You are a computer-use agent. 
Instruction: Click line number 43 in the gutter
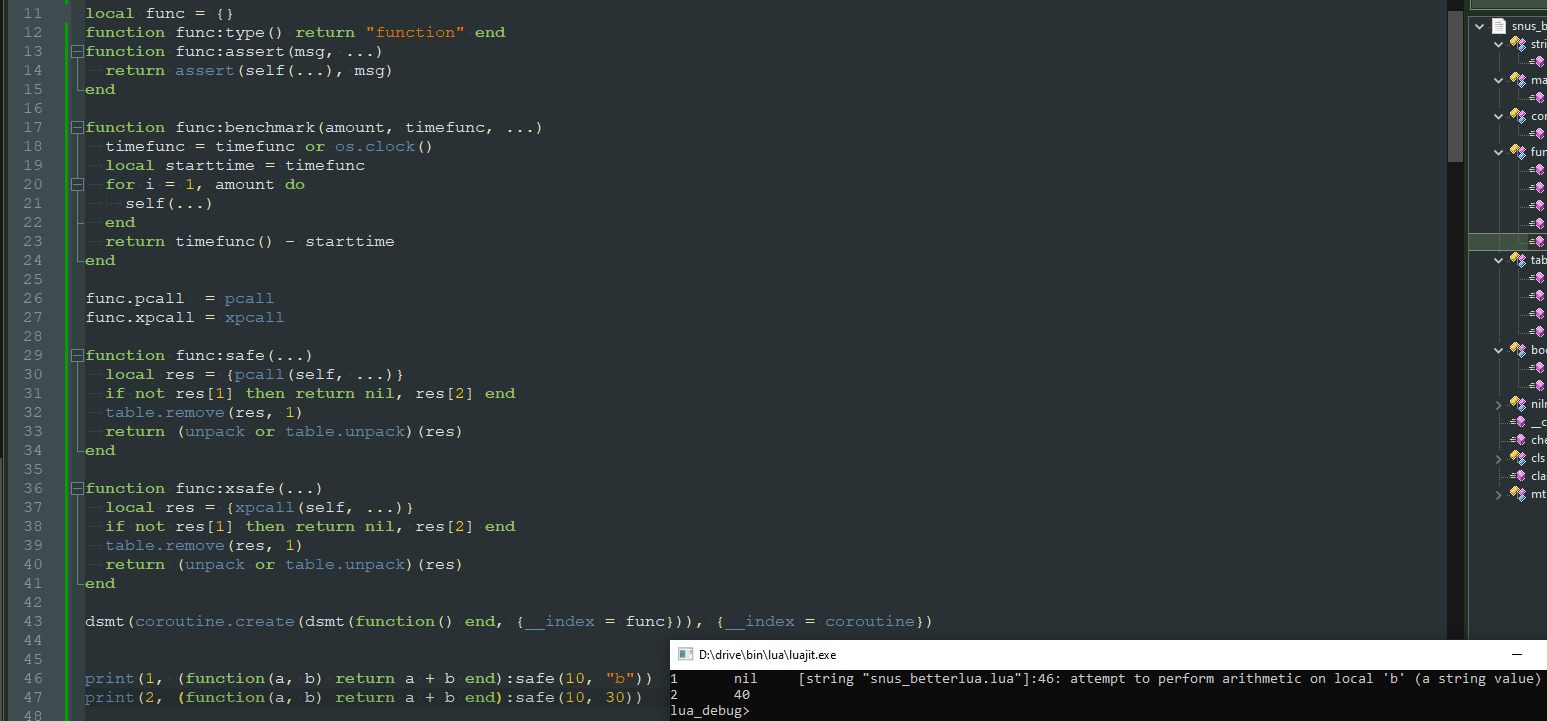[x=33, y=621]
